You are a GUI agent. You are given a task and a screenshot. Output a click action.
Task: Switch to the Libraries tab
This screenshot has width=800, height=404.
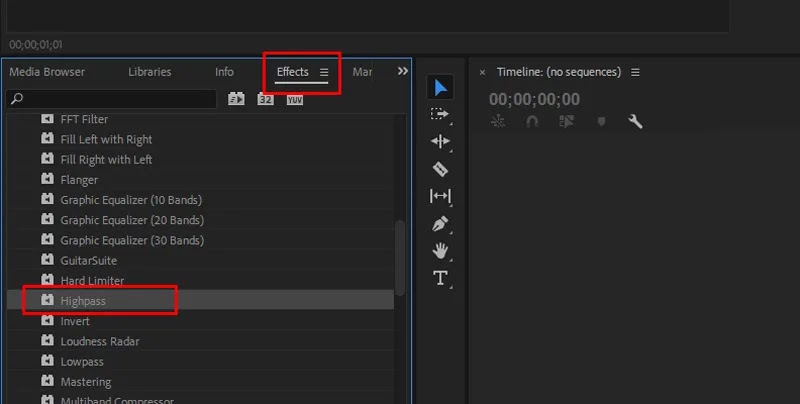pyautogui.click(x=149, y=72)
